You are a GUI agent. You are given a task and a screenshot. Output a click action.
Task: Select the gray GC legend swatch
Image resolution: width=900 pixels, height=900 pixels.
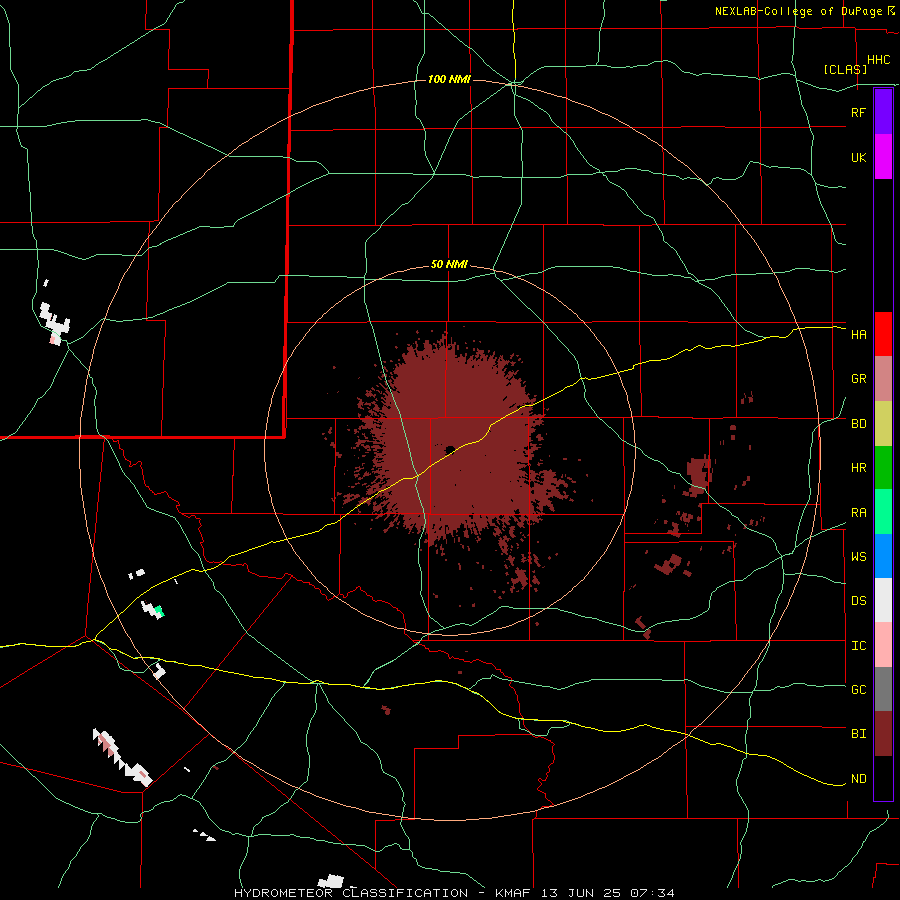(x=883, y=689)
